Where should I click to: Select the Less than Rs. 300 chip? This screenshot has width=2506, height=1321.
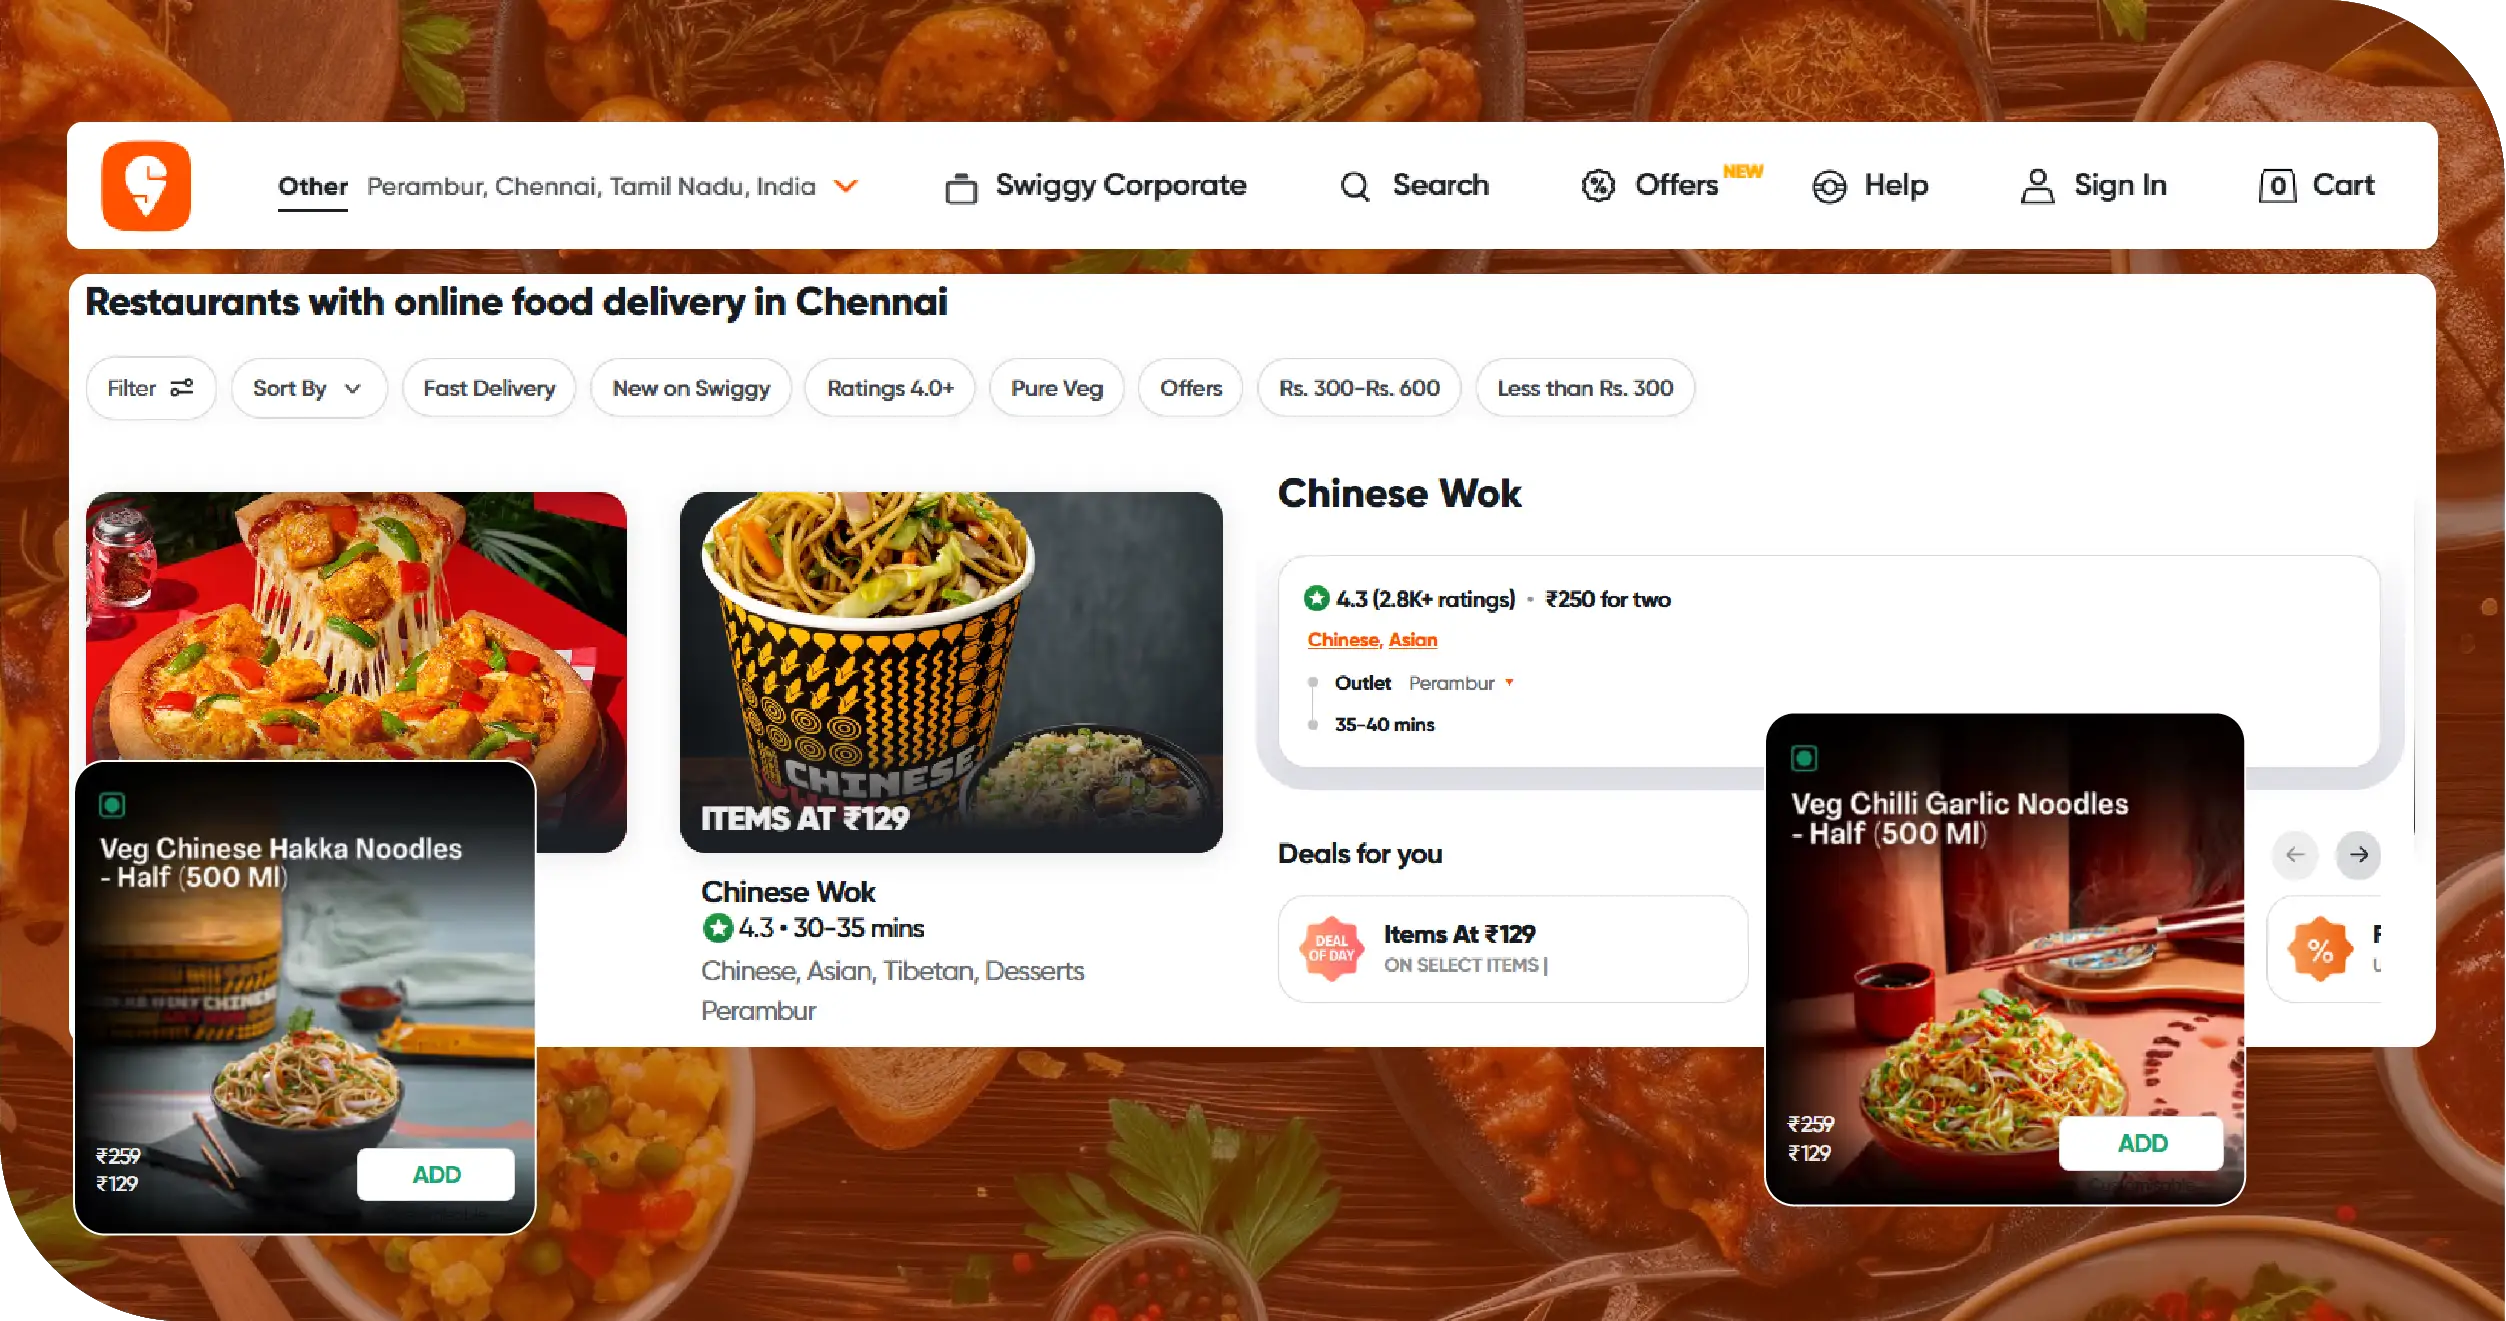coord(1584,388)
